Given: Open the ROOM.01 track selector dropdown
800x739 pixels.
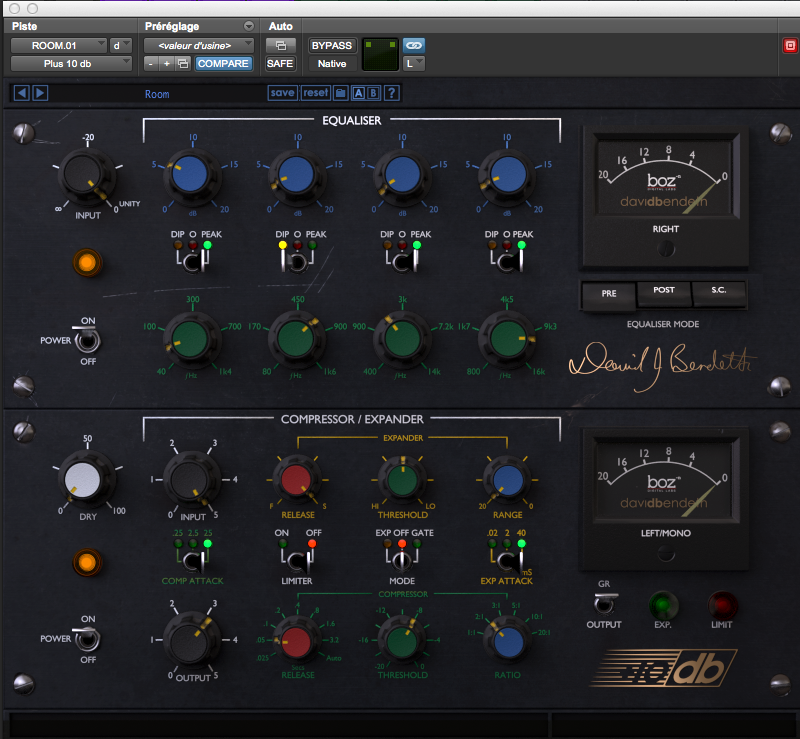Looking at the screenshot, I should coord(60,45).
